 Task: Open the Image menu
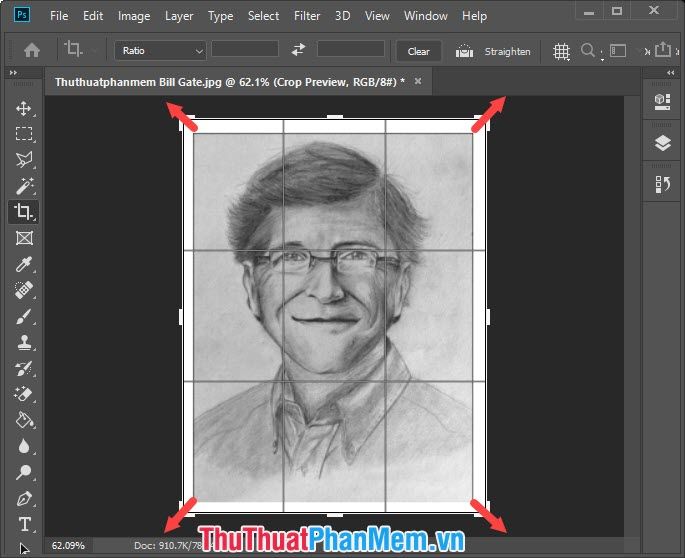134,16
